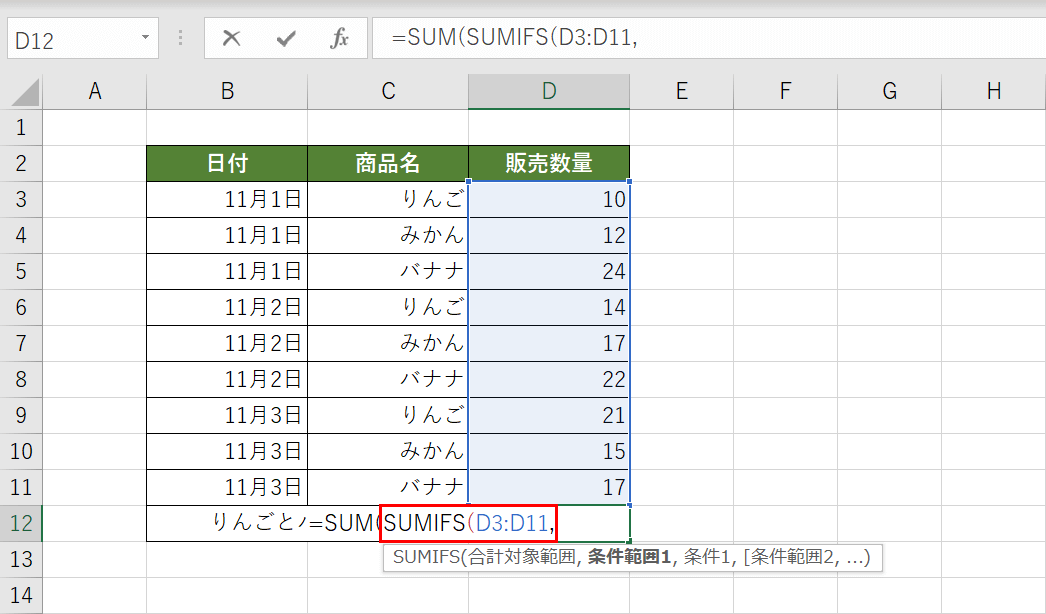Click the Cancel (X) formula button
The image size is (1046, 614).
coord(232,39)
